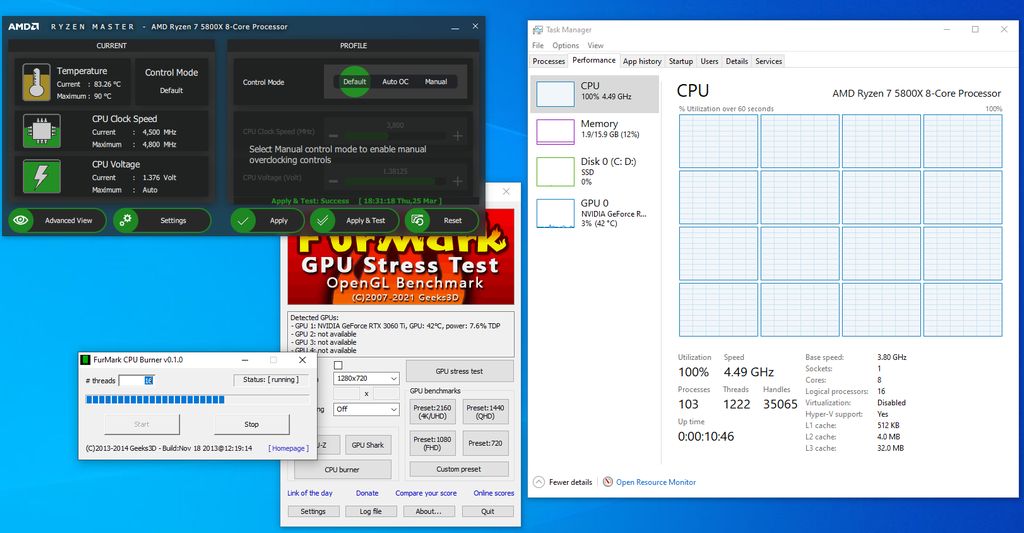Viewport: 1024px width, 533px height.
Task: Click the Task Manager title bar icon
Action: 537,30
